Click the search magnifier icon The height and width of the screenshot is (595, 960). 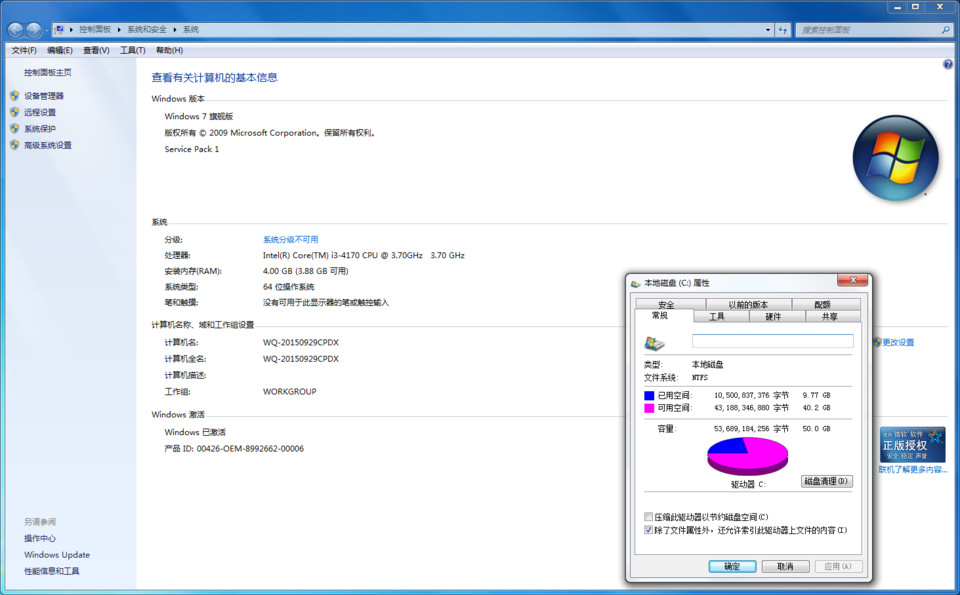[945, 29]
